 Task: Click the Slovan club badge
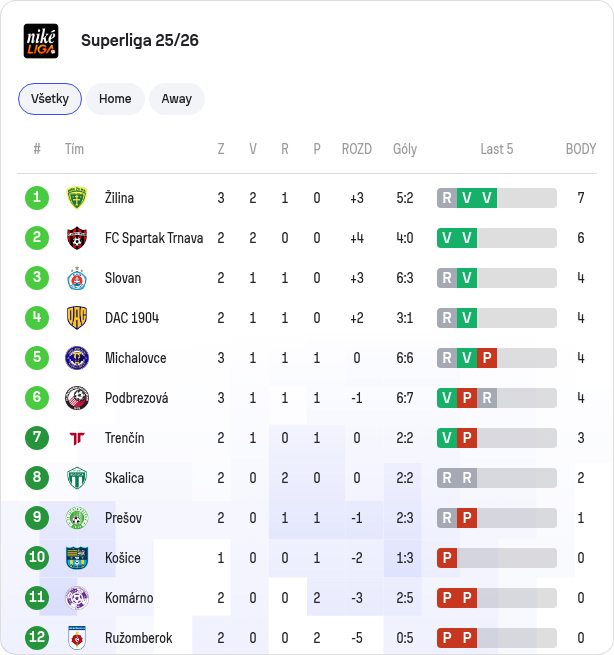point(77,278)
